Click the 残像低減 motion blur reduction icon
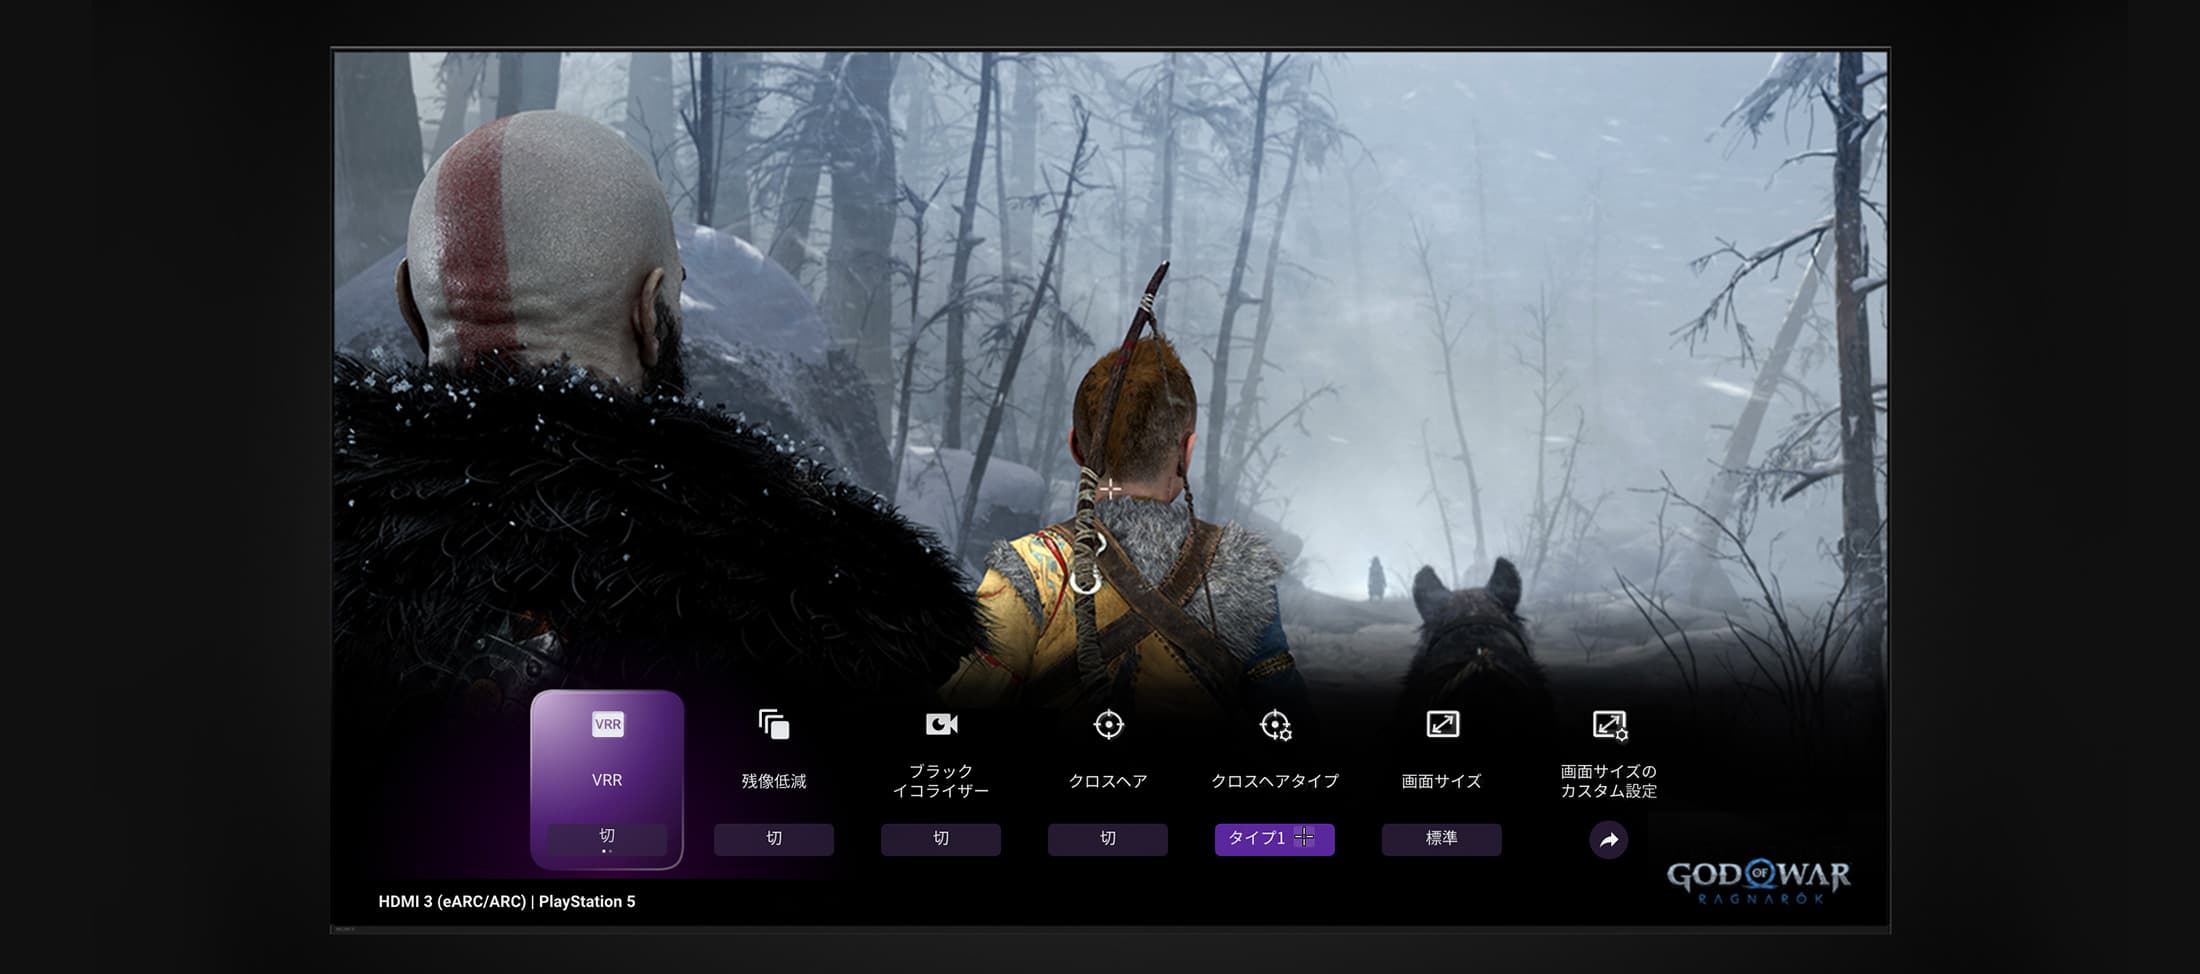The image size is (2200, 974). (773, 725)
